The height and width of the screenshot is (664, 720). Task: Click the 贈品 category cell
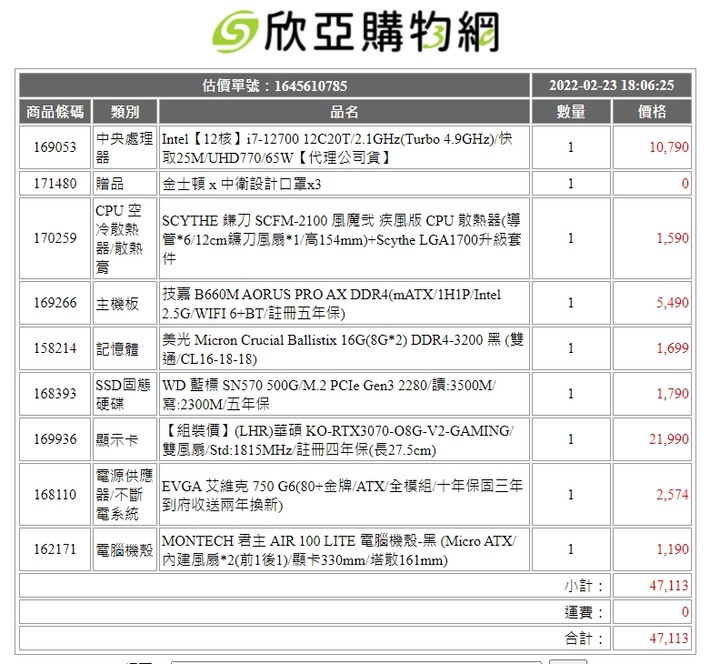tap(125, 184)
